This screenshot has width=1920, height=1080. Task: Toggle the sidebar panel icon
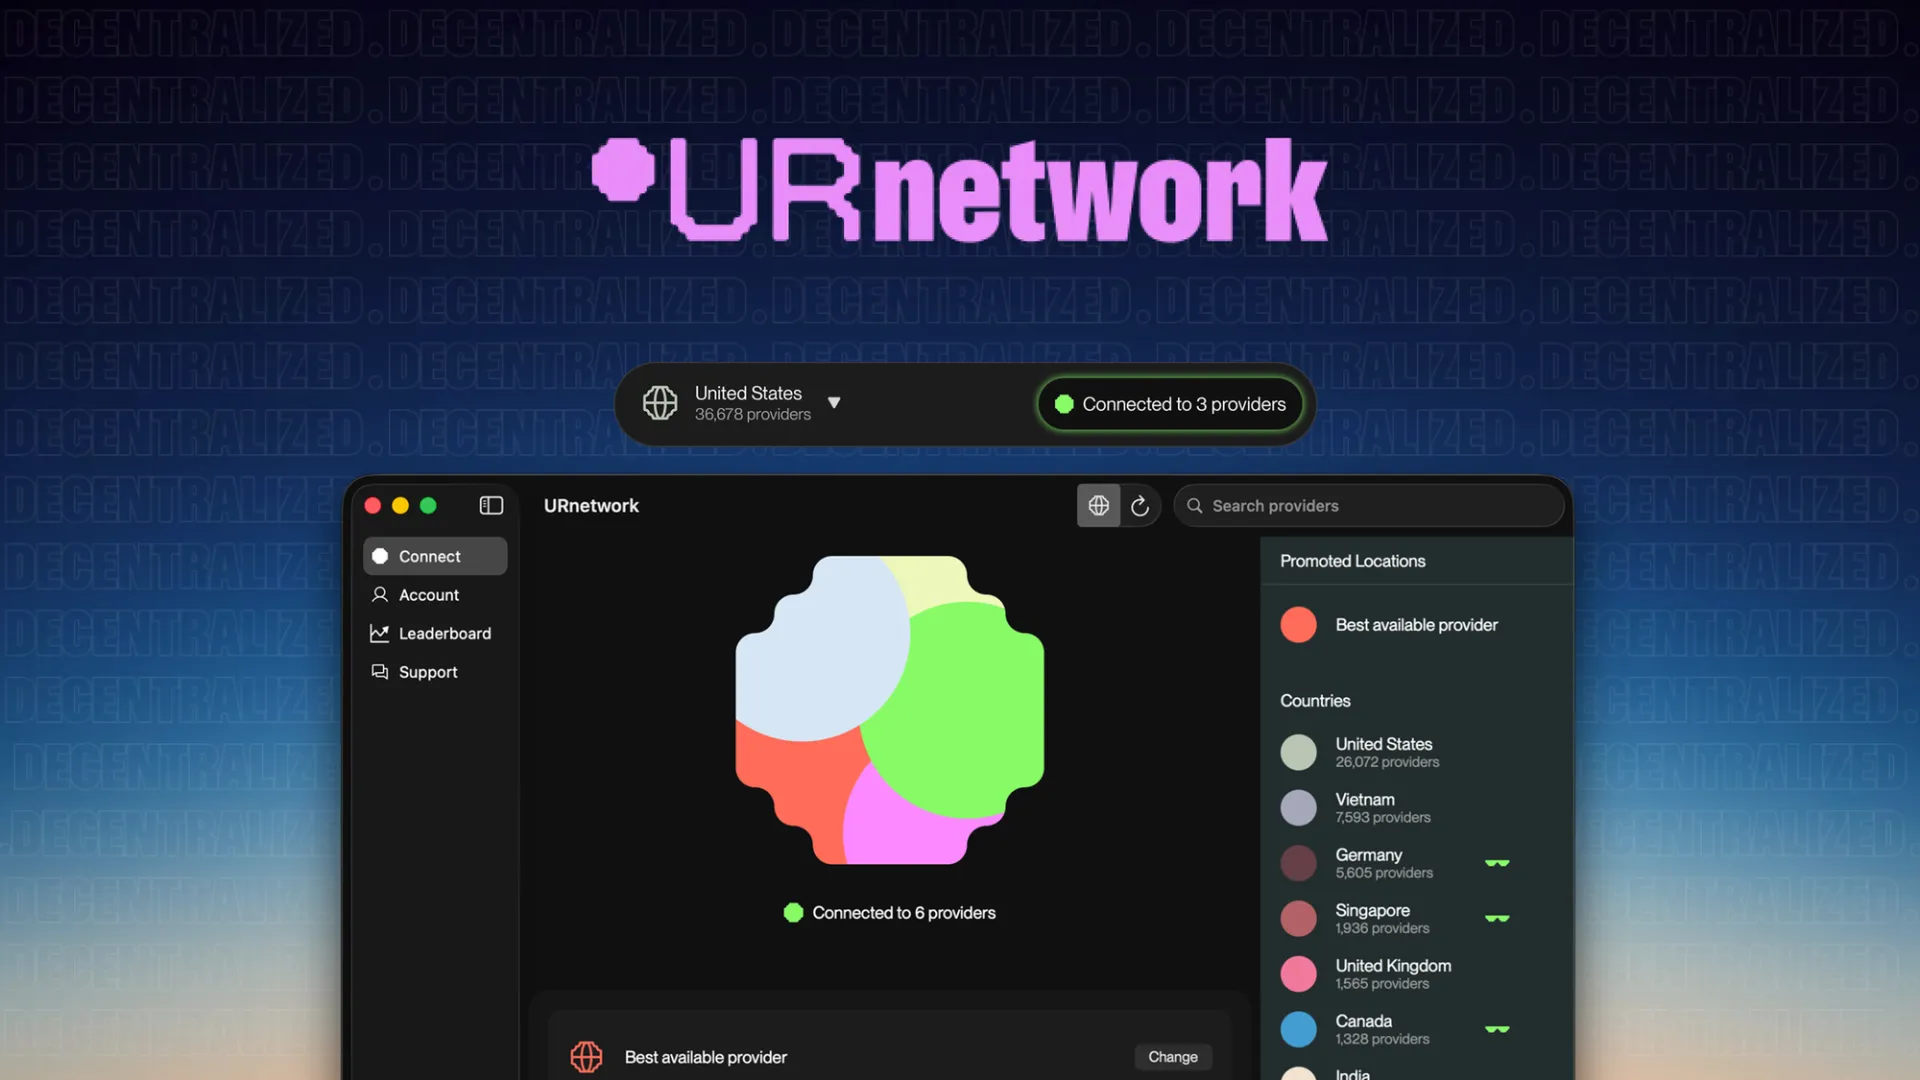click(x=491, y=506)
